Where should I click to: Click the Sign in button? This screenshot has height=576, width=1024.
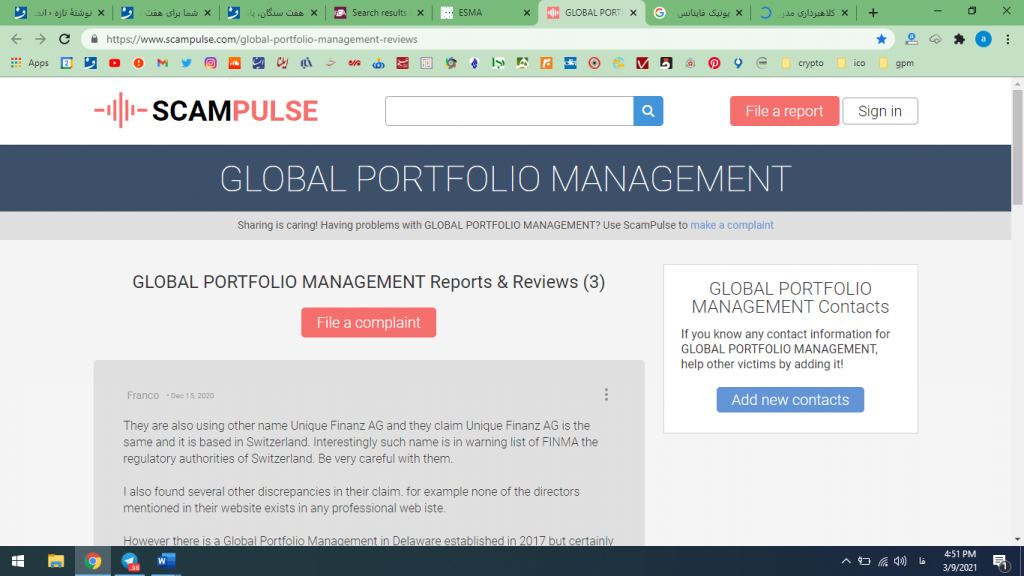pyautogui.click(x=879, y=111)
